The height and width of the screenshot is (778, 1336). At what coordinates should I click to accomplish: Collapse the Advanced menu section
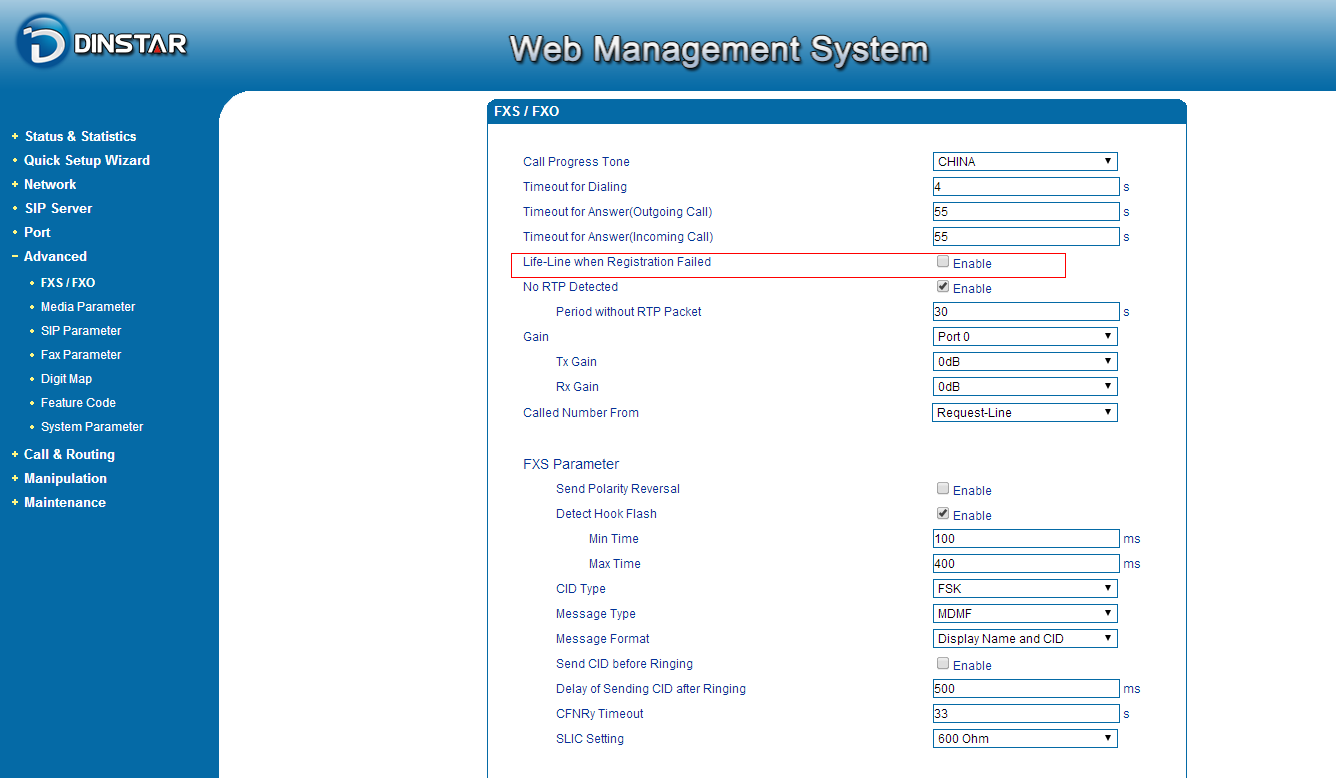55,256
